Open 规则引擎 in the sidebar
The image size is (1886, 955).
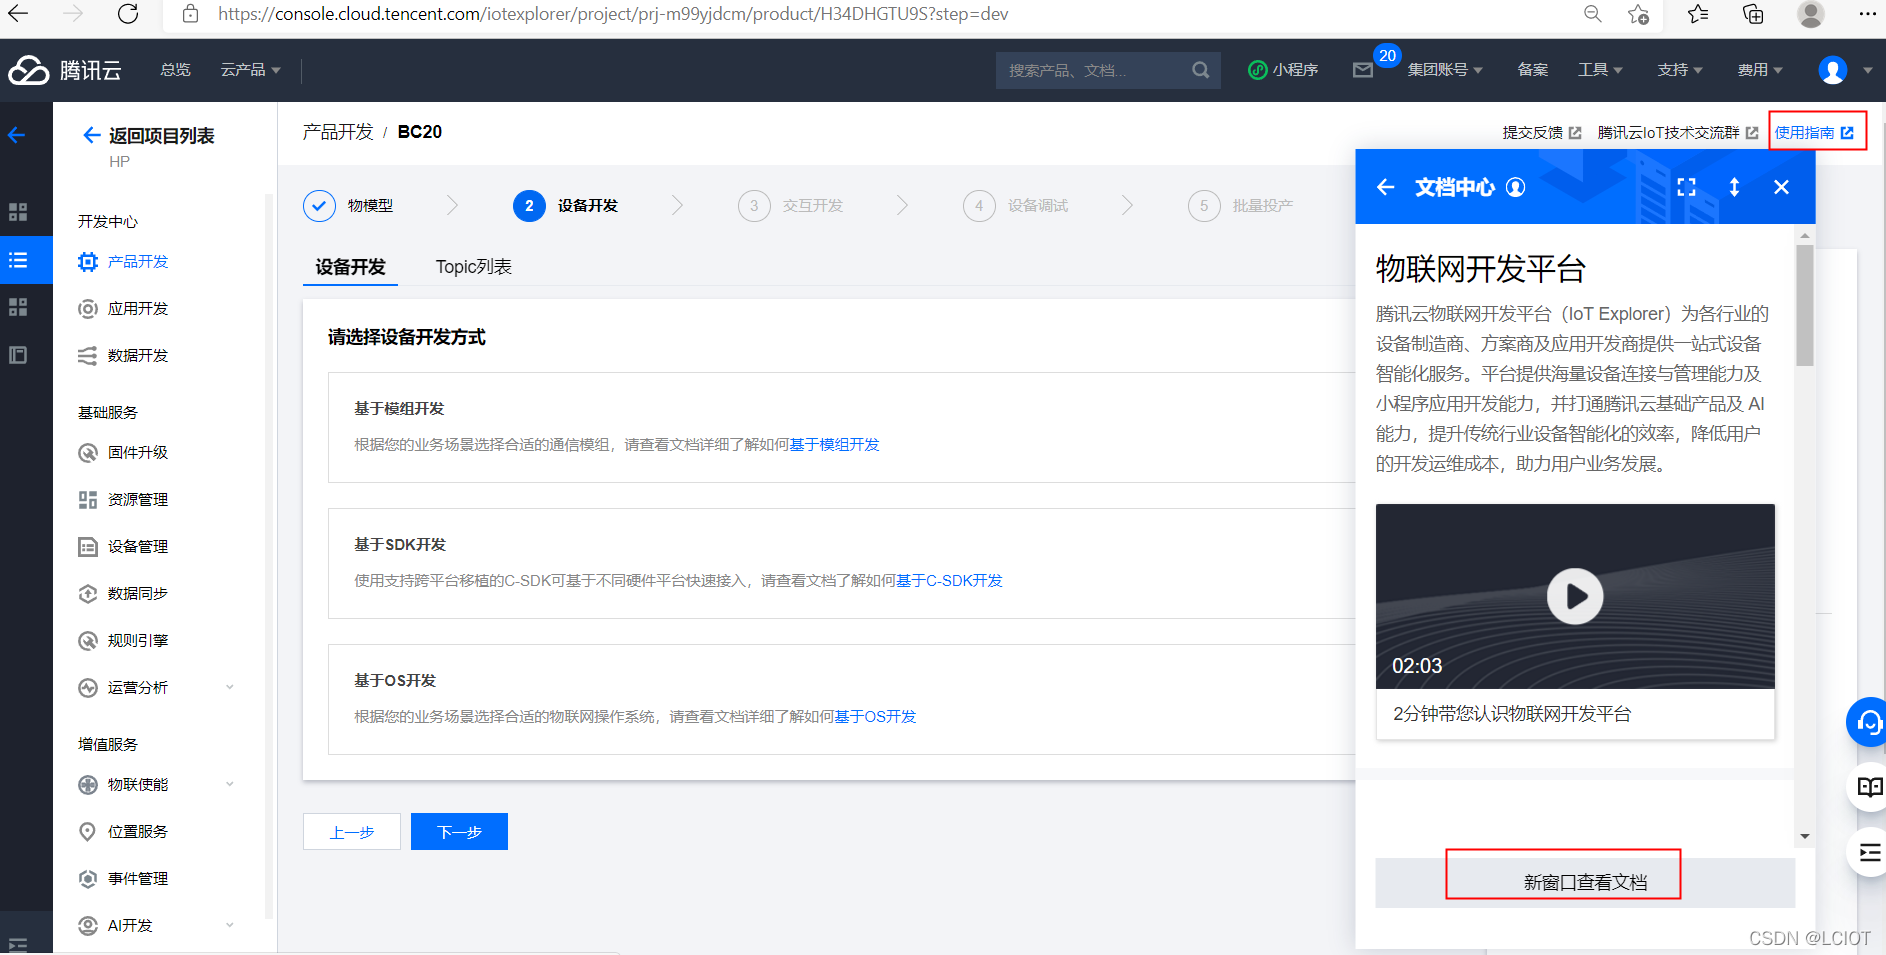click(x=138, y=640)
